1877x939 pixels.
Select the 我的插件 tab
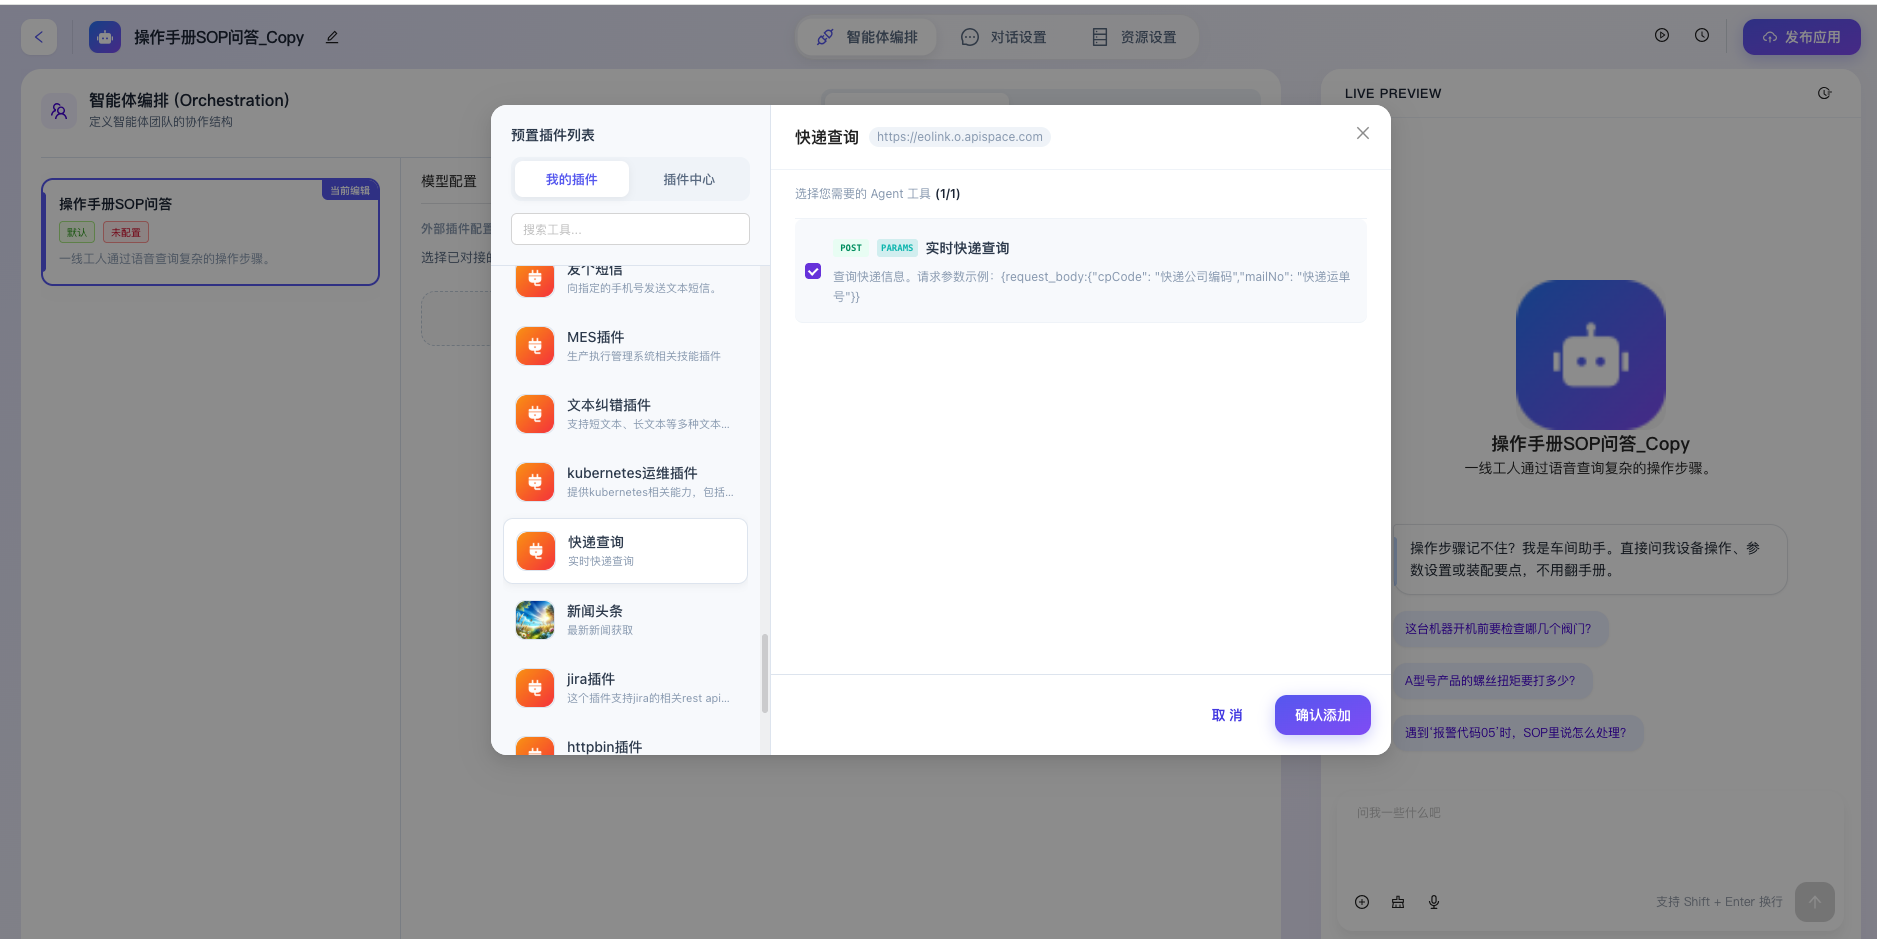[571, 180]
